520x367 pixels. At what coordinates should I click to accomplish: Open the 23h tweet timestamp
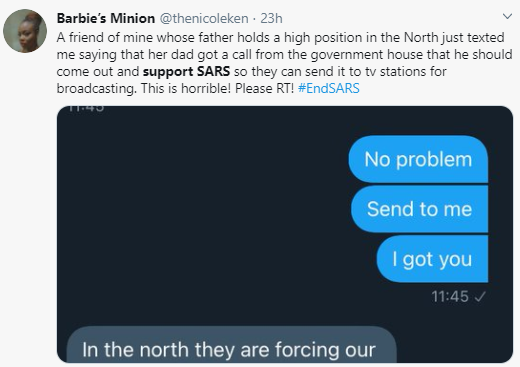(x=271, y=18)
